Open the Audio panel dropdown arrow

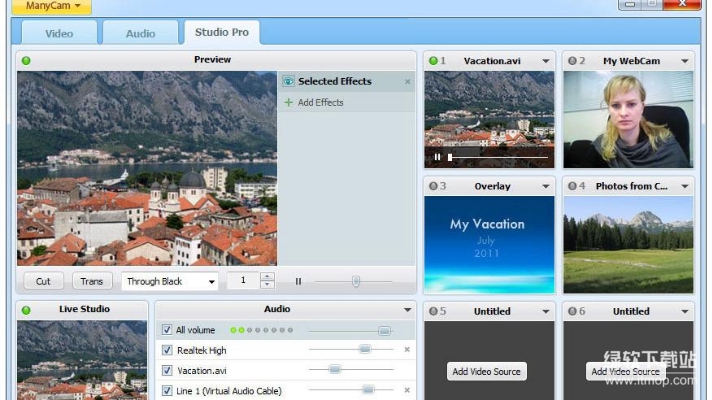pyautogui.click(x=407, y=310)
